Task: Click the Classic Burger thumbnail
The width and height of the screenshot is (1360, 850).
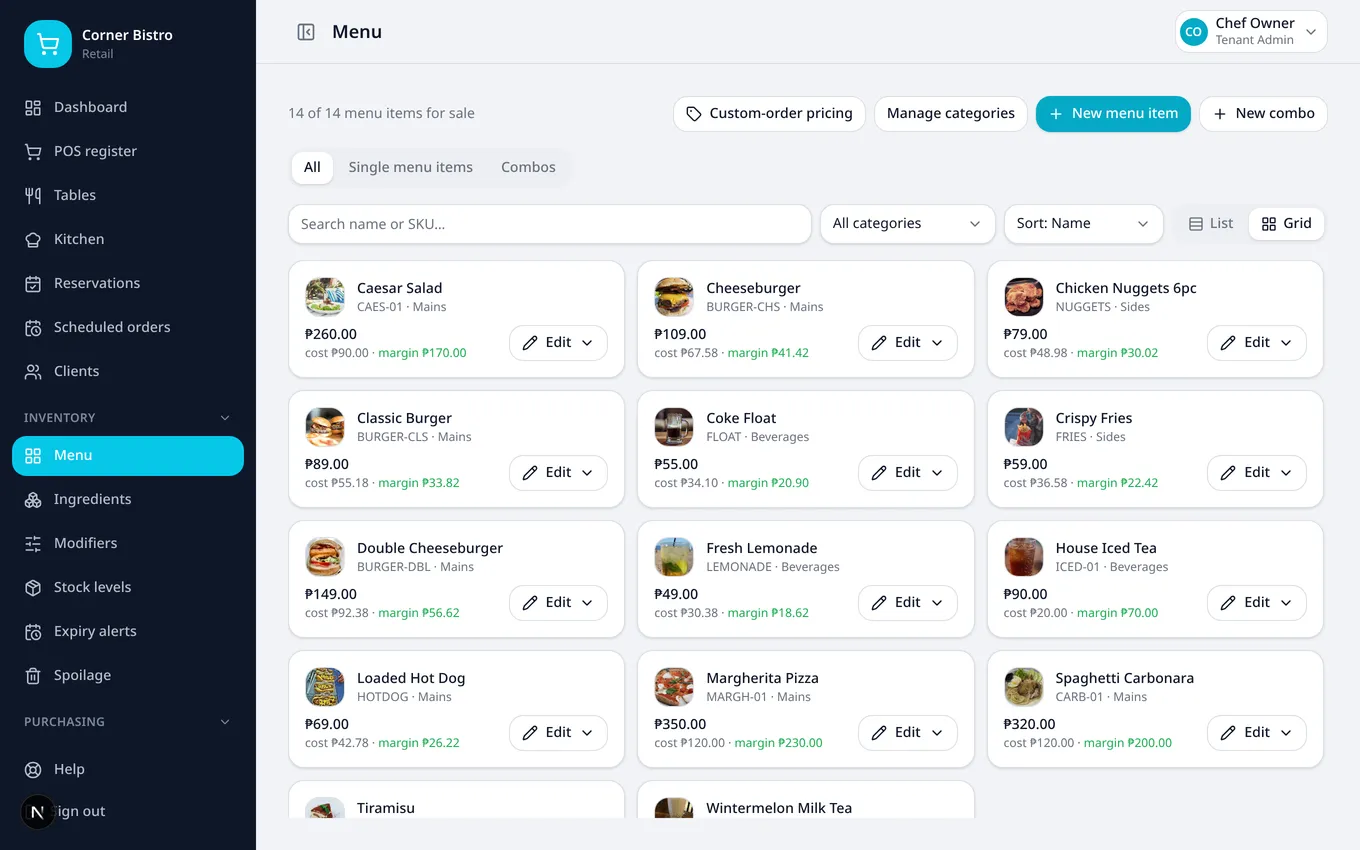Action: coord(325,427)
